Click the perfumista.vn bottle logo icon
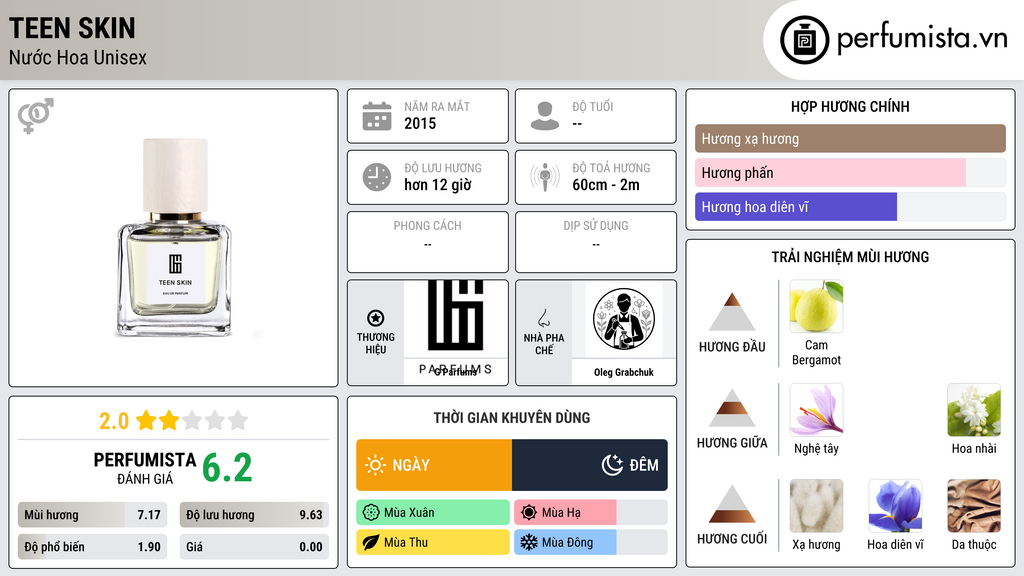 pyautogui.click(x=804, y=40)
